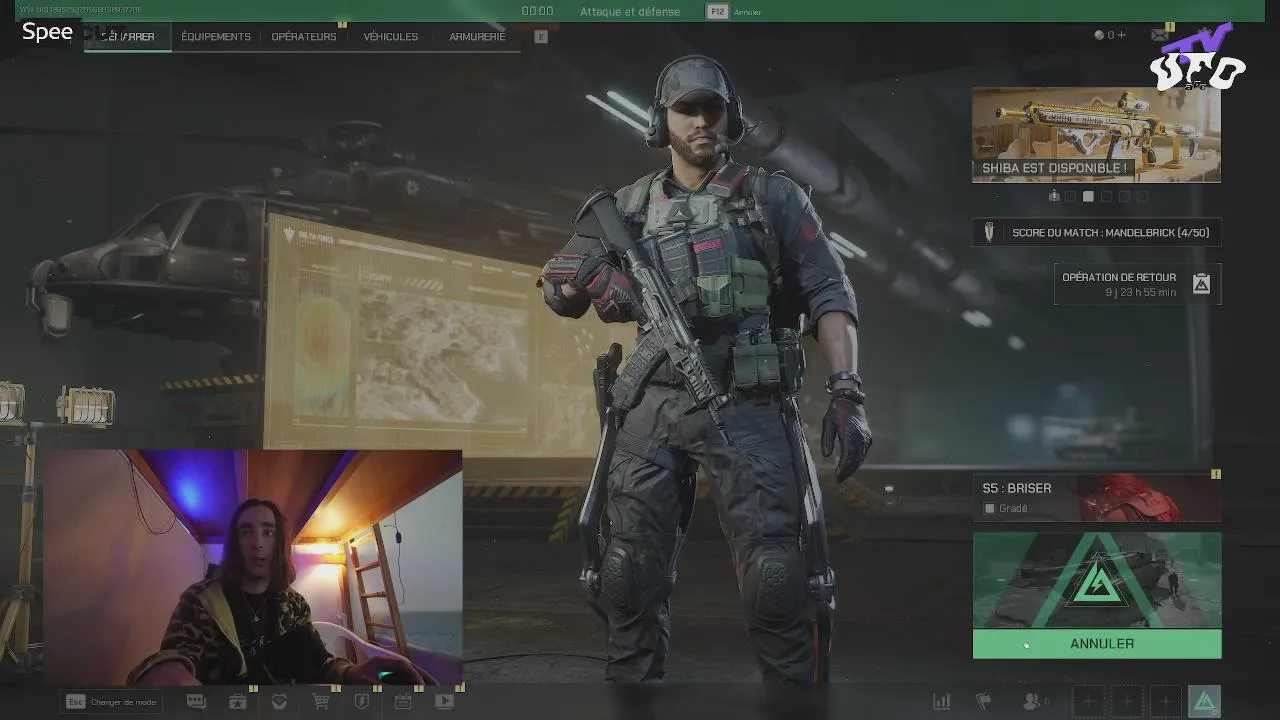Switch to the DÉMARRER tab
The height and width of the screenshot is (720, 1280).
(127, 36)
